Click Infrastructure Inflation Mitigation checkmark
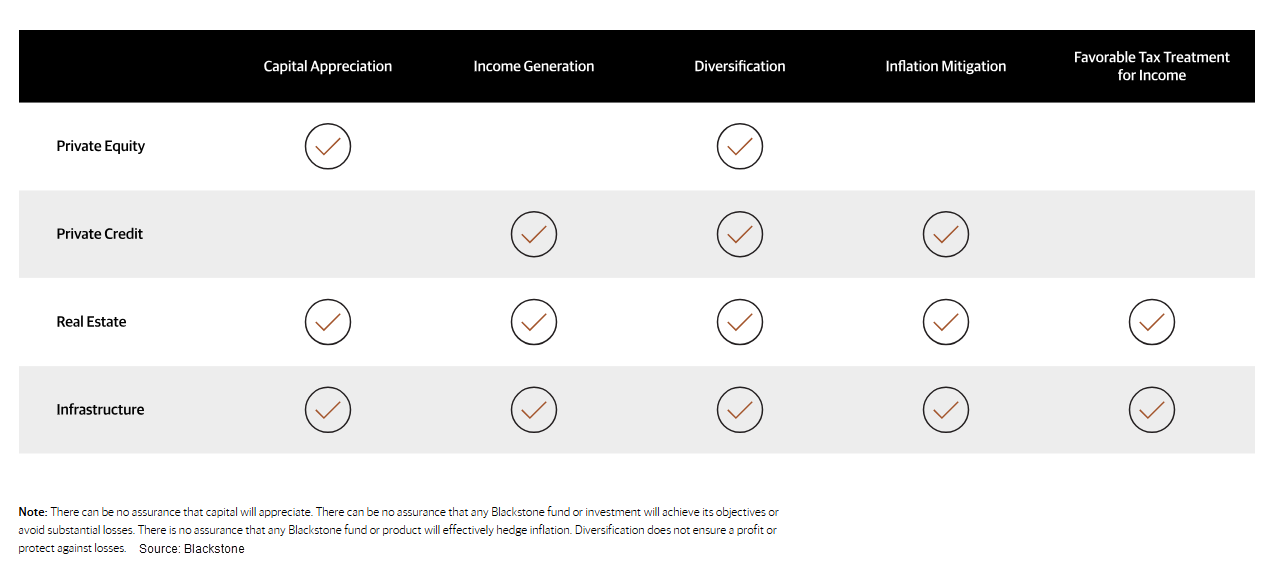1280x578 pixels. (946, 410)
